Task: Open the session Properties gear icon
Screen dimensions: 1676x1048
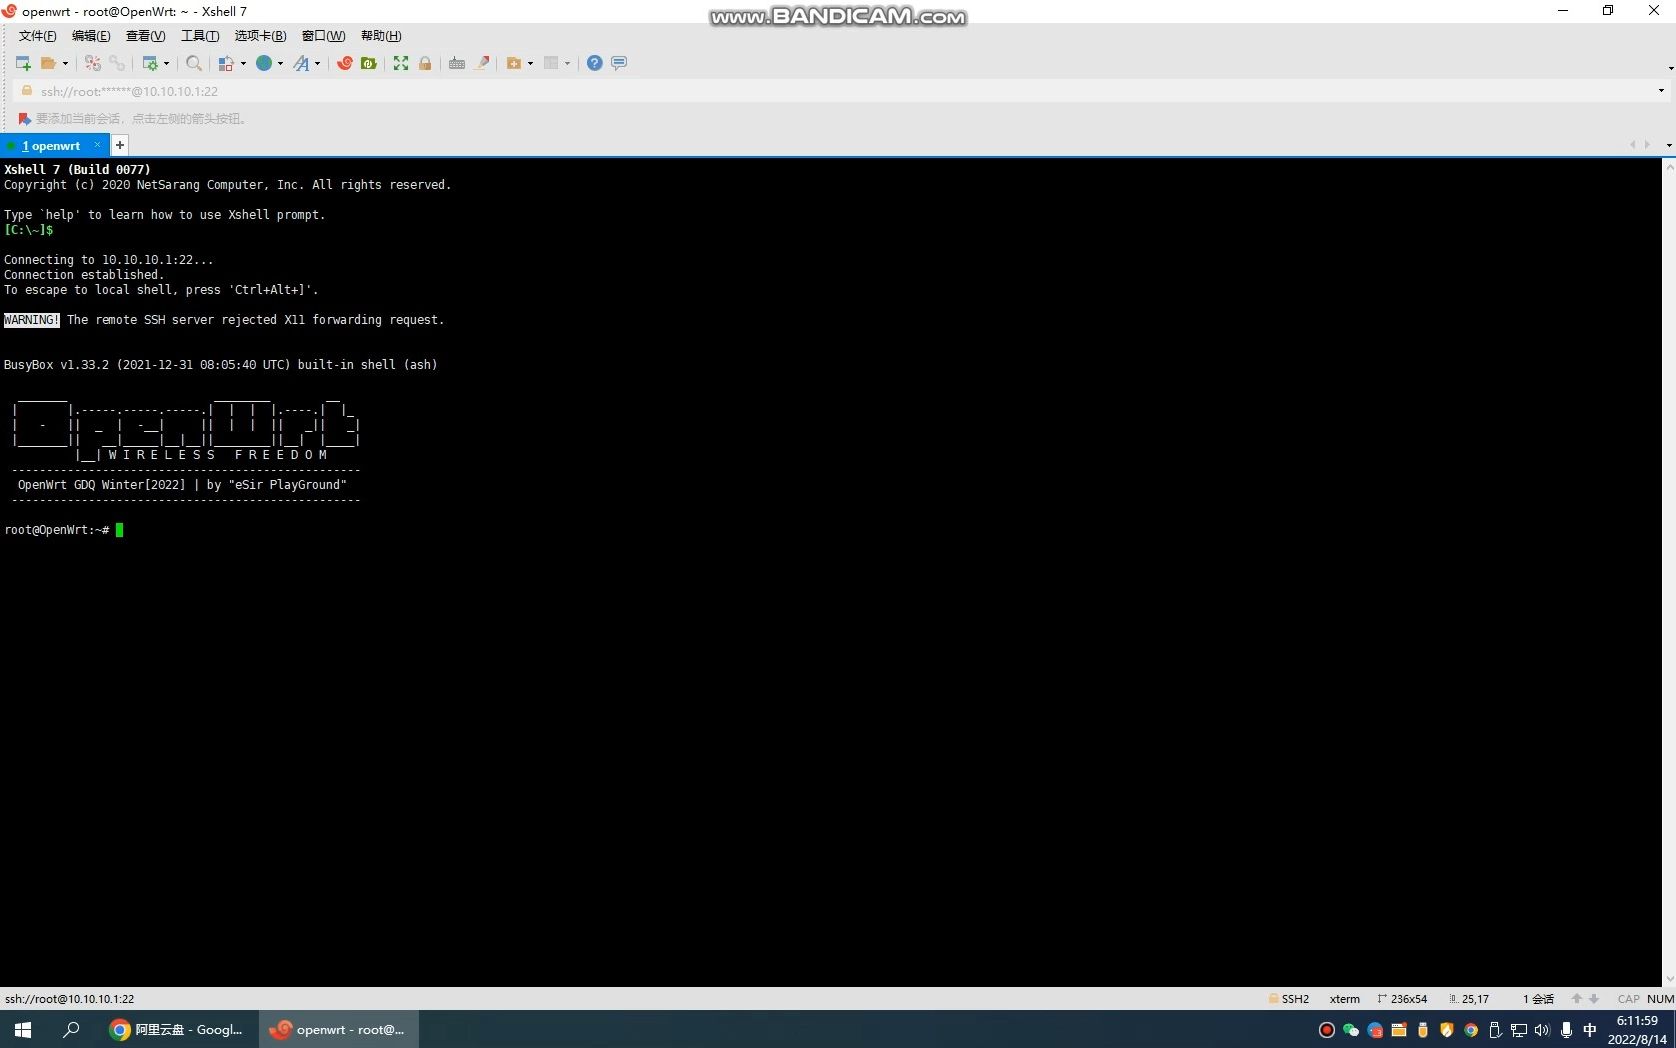Action: tap(150, 63)
